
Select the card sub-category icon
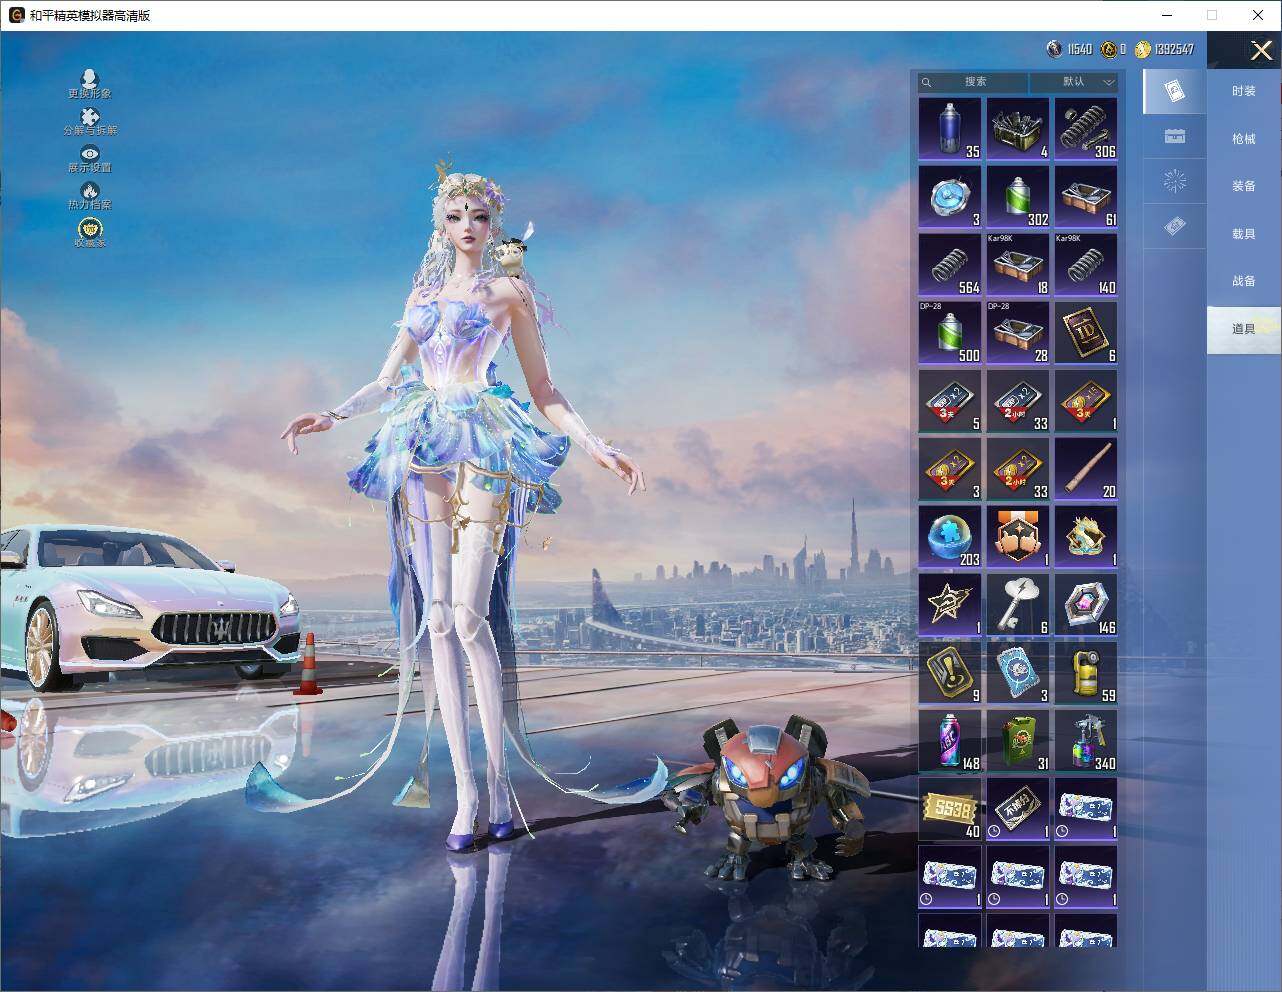tap(1175, 92)
